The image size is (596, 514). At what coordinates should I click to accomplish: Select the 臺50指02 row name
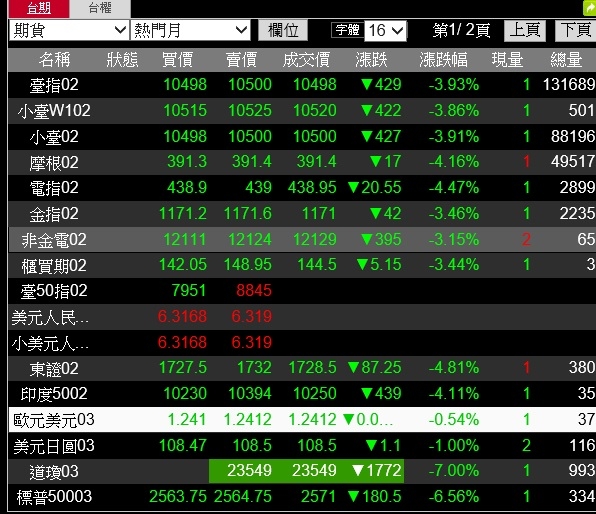(x=54, y=291)
